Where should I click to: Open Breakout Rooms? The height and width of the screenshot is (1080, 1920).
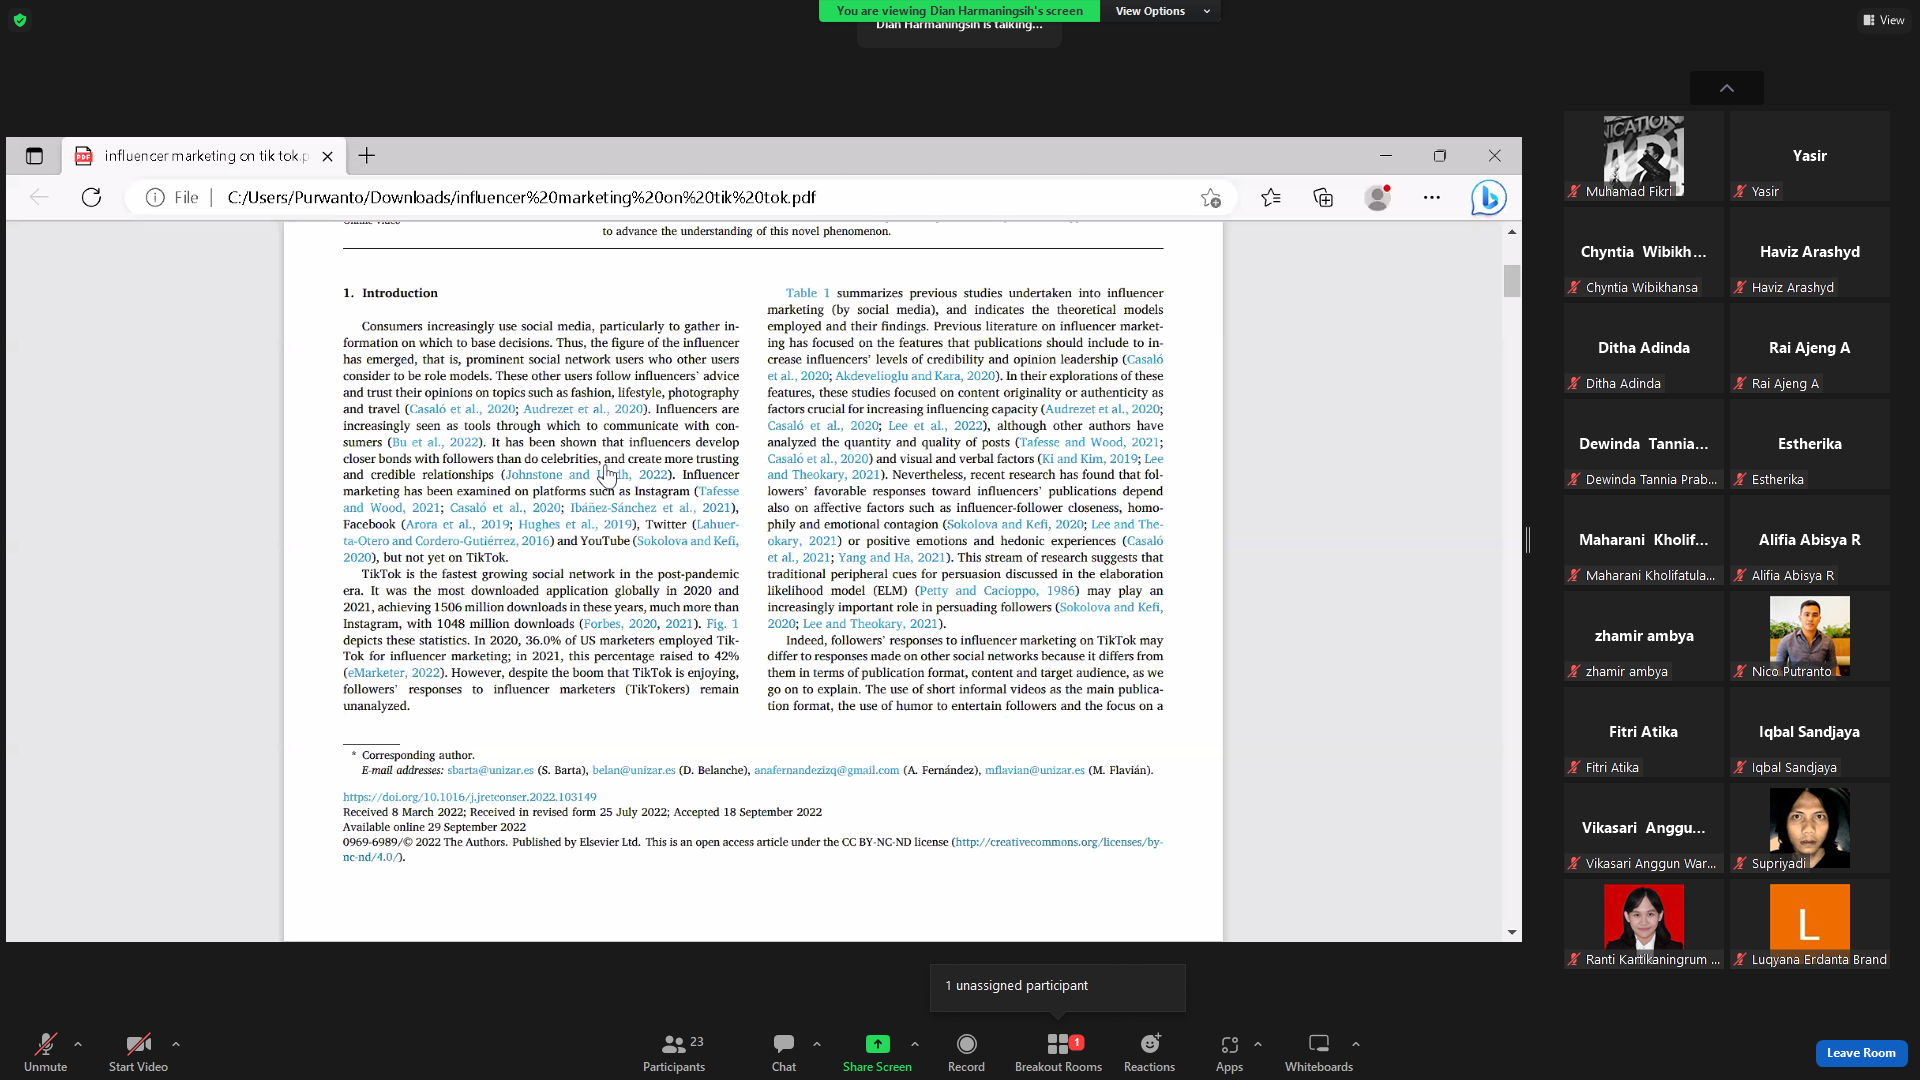(x=1058, y=1052)
